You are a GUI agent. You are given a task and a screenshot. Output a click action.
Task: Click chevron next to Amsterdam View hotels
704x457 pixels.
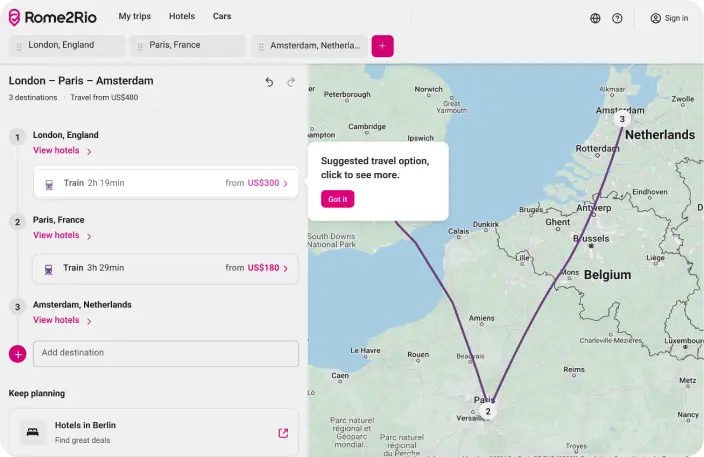pyautogui.click(x=89, y=321)
